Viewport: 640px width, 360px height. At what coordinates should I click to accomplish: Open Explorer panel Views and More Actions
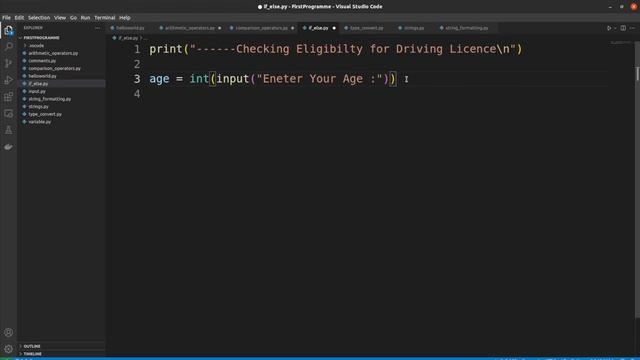(97, 28)
